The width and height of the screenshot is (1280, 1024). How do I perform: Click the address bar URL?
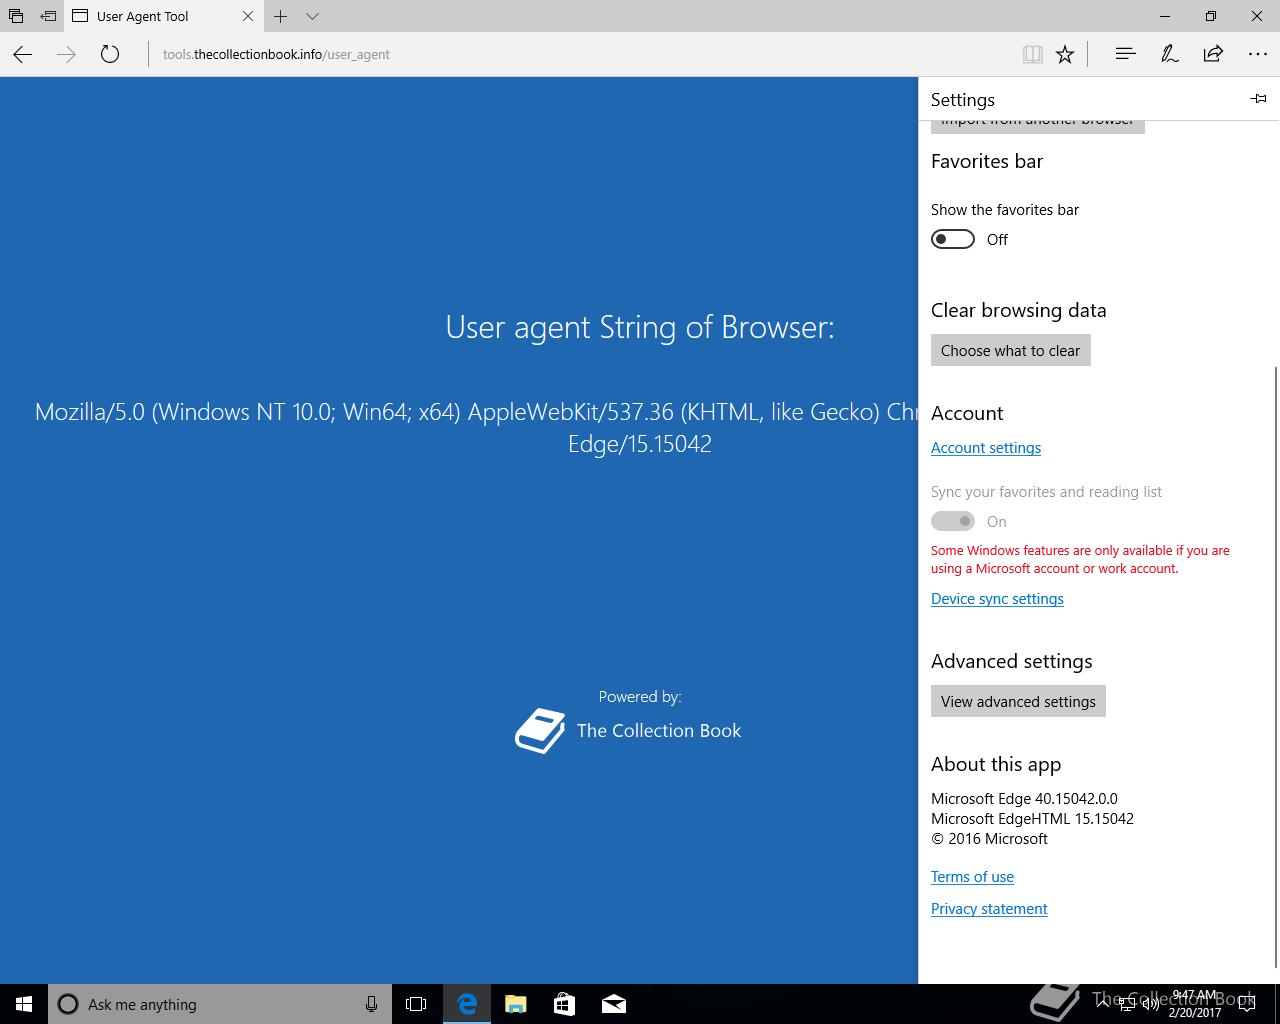[276, 55]
